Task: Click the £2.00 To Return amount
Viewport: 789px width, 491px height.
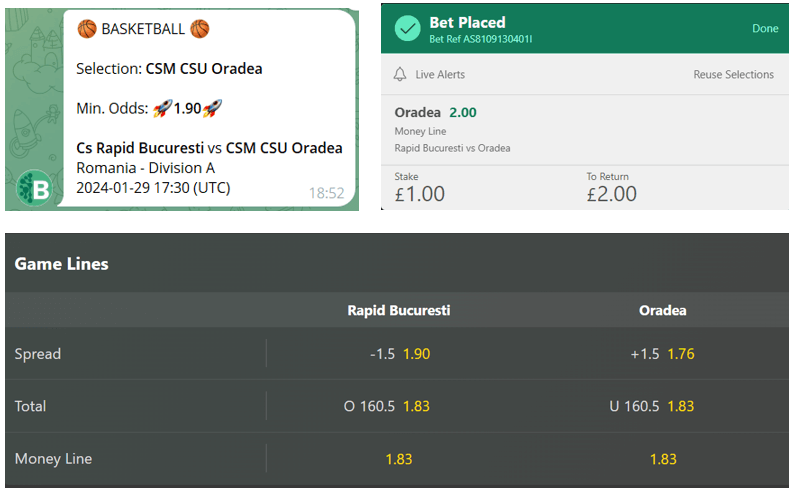Action: pos(611,194)
